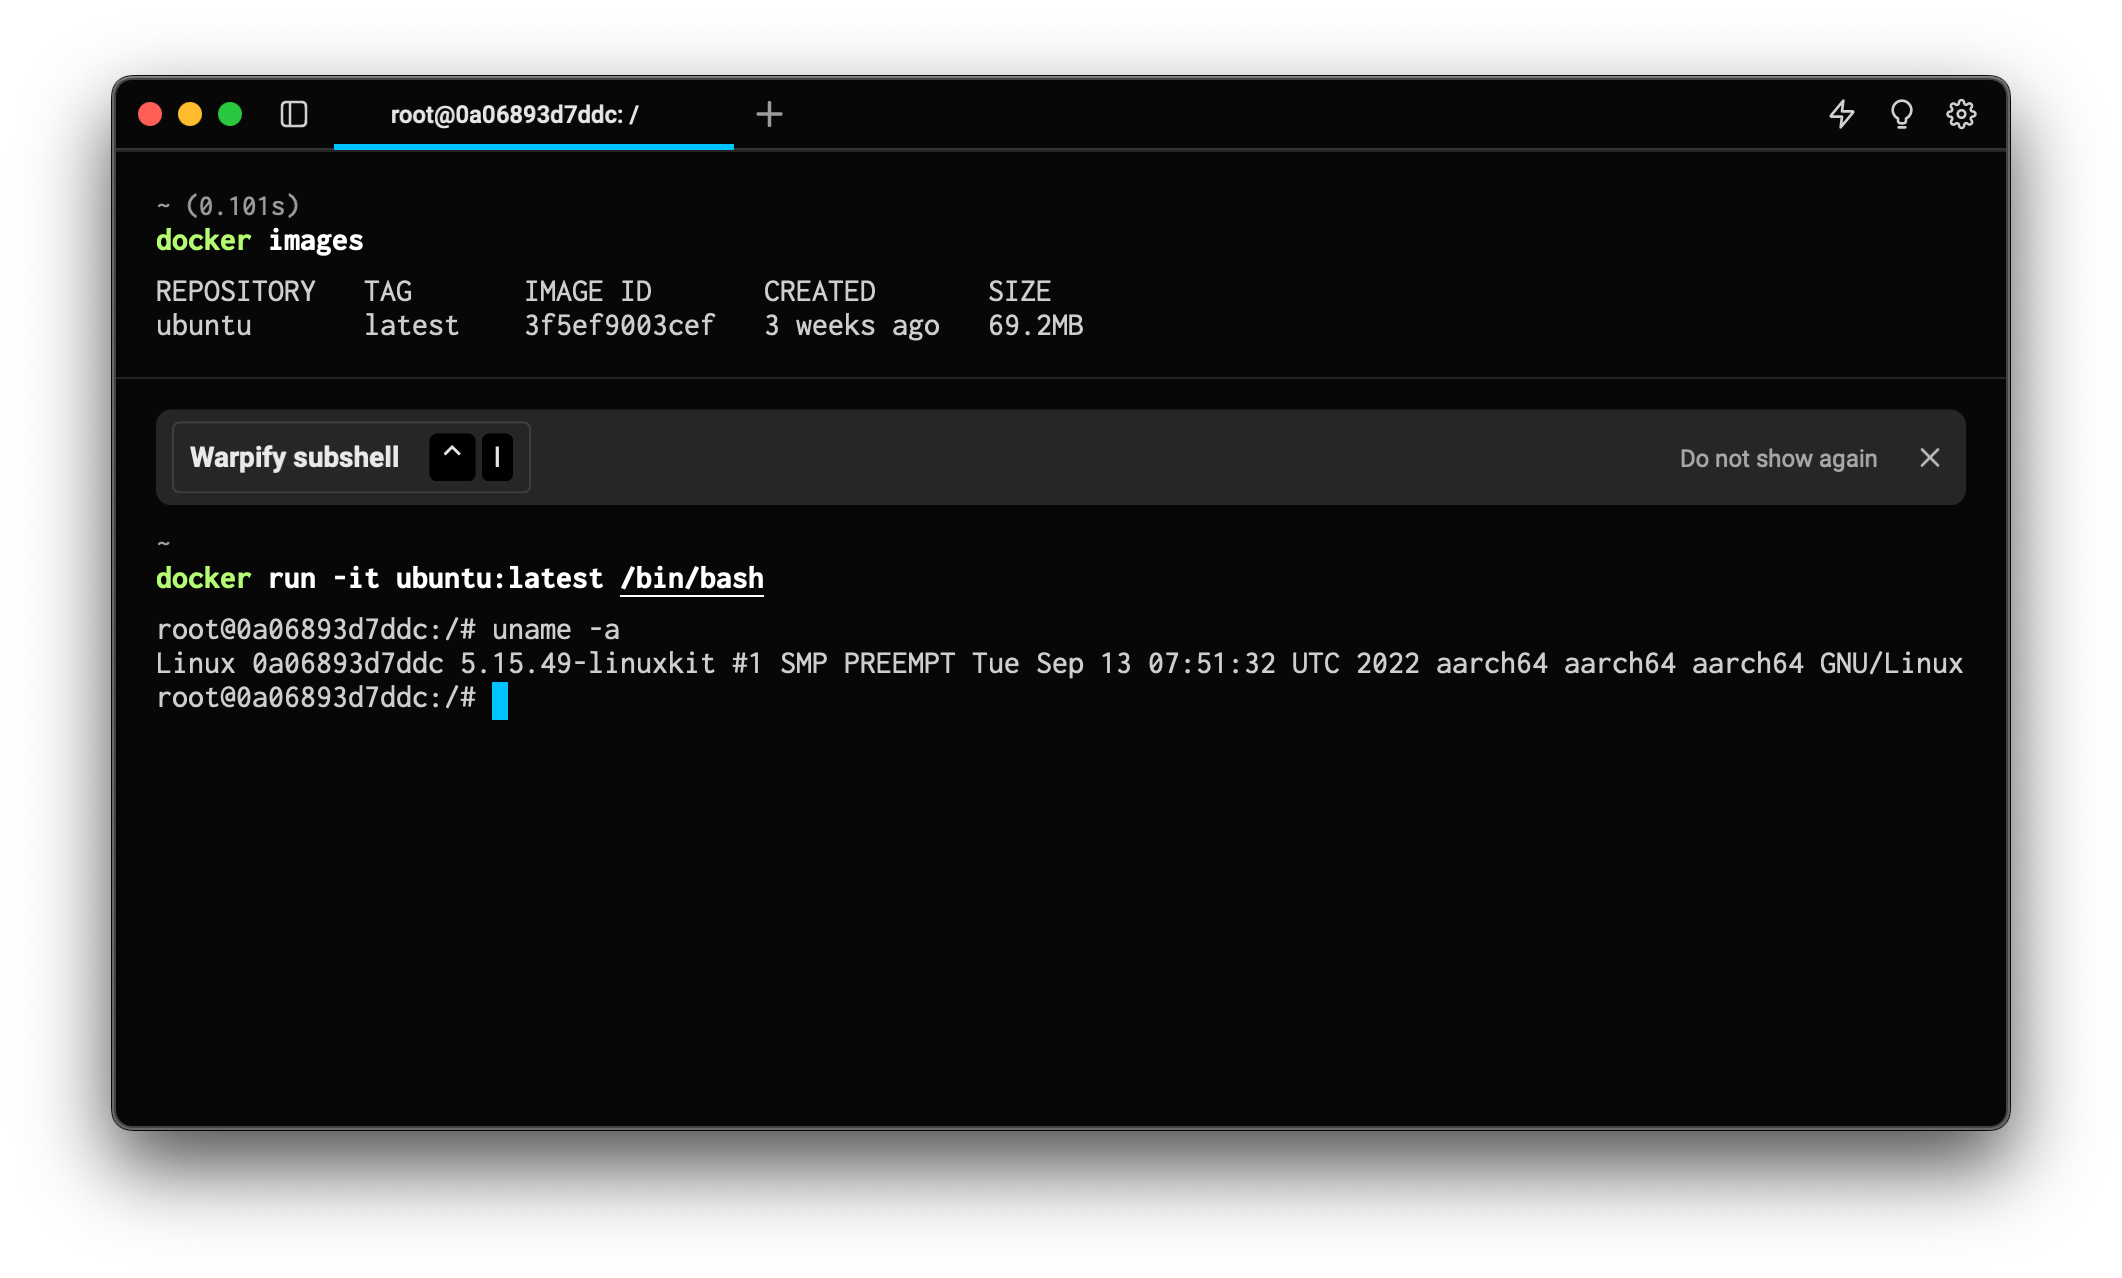Open Warp AI via the lightning bolt icon
This screenshot has width=2122, height=1278.
[x=1841, y=115]
